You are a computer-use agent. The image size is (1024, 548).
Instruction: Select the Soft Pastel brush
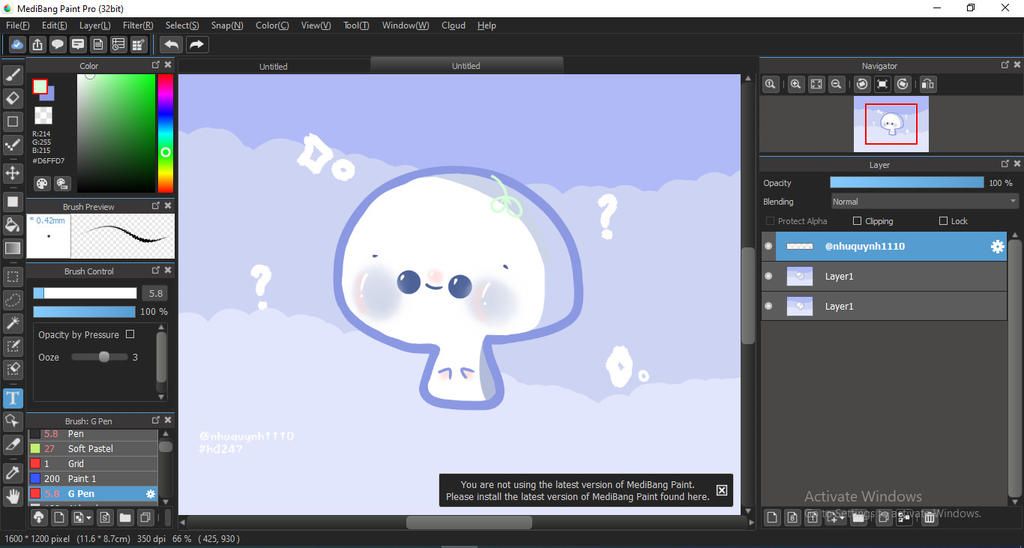tap(90, 449)
